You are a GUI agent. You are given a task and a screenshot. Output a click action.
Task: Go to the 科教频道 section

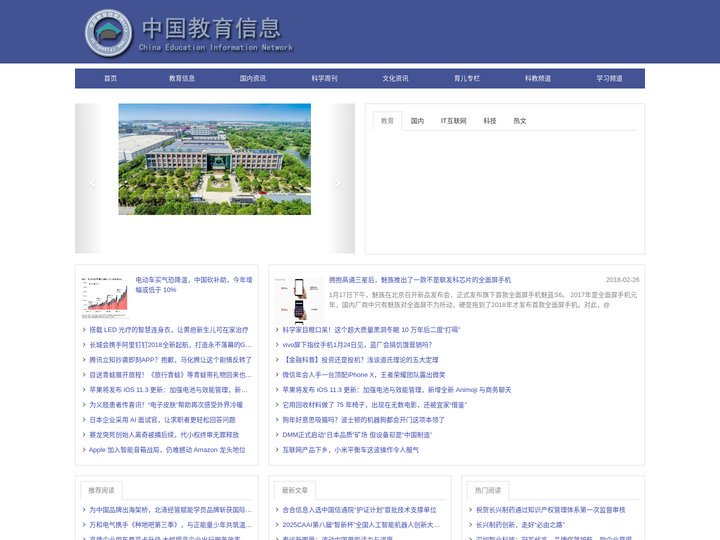[x=538, y=79]
